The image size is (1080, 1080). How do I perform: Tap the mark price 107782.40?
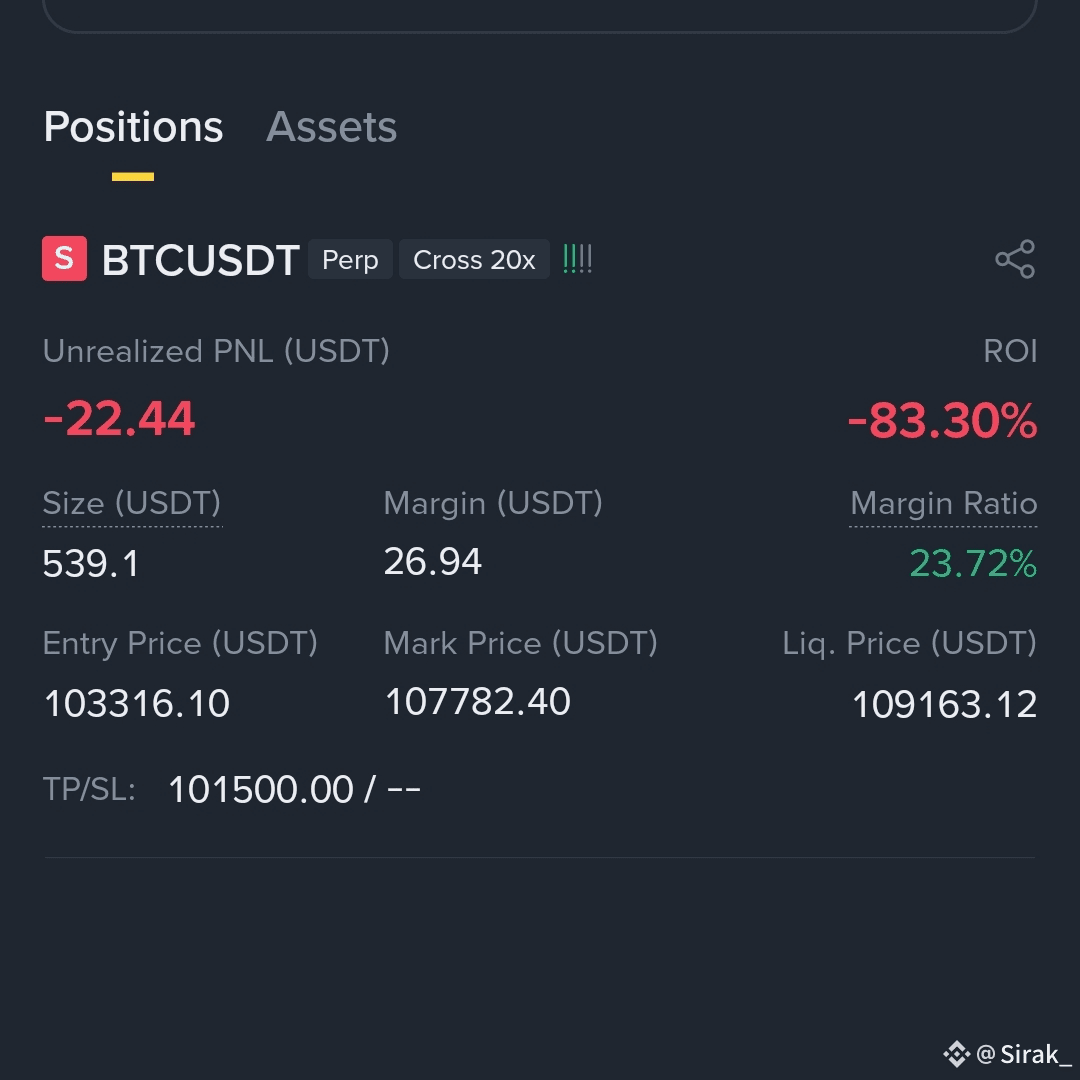[477, 702]
